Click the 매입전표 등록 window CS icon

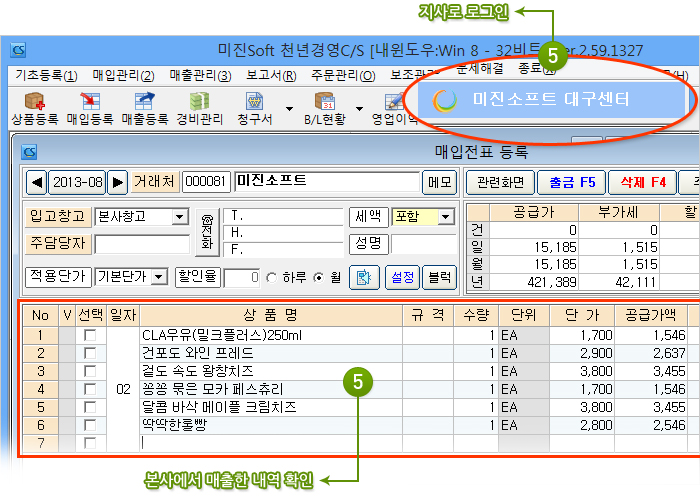pyautogui.click(x=29, y=153)
